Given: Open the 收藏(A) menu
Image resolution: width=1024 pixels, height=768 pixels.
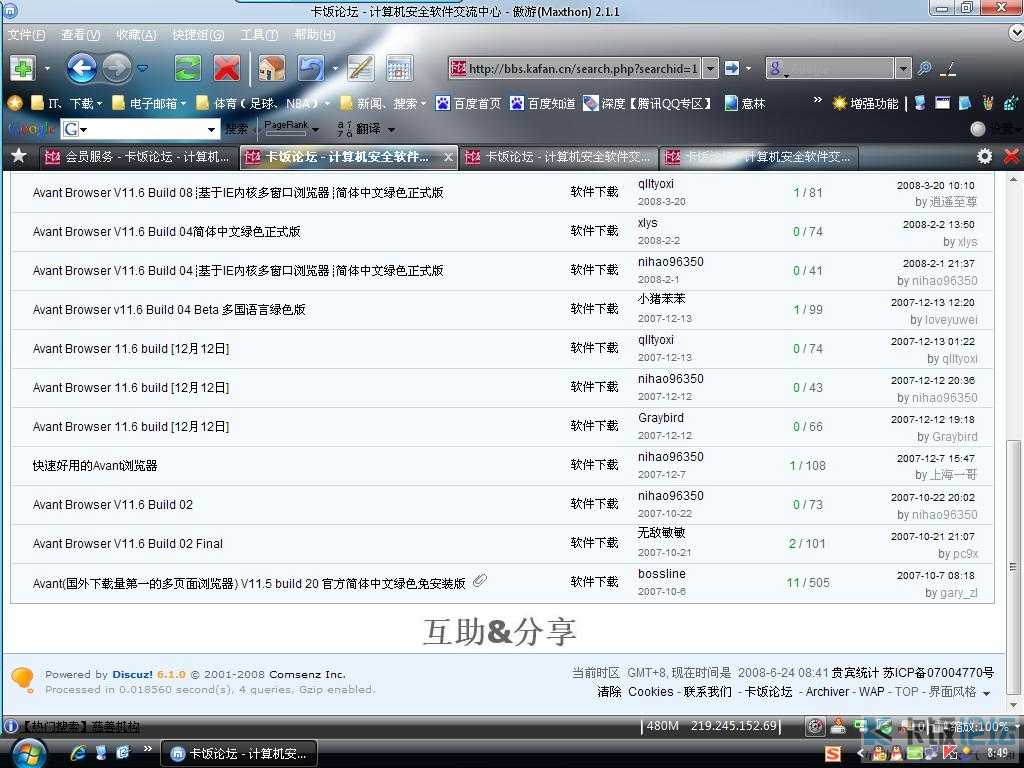Looking at the screenshot, I should [136, 35].
